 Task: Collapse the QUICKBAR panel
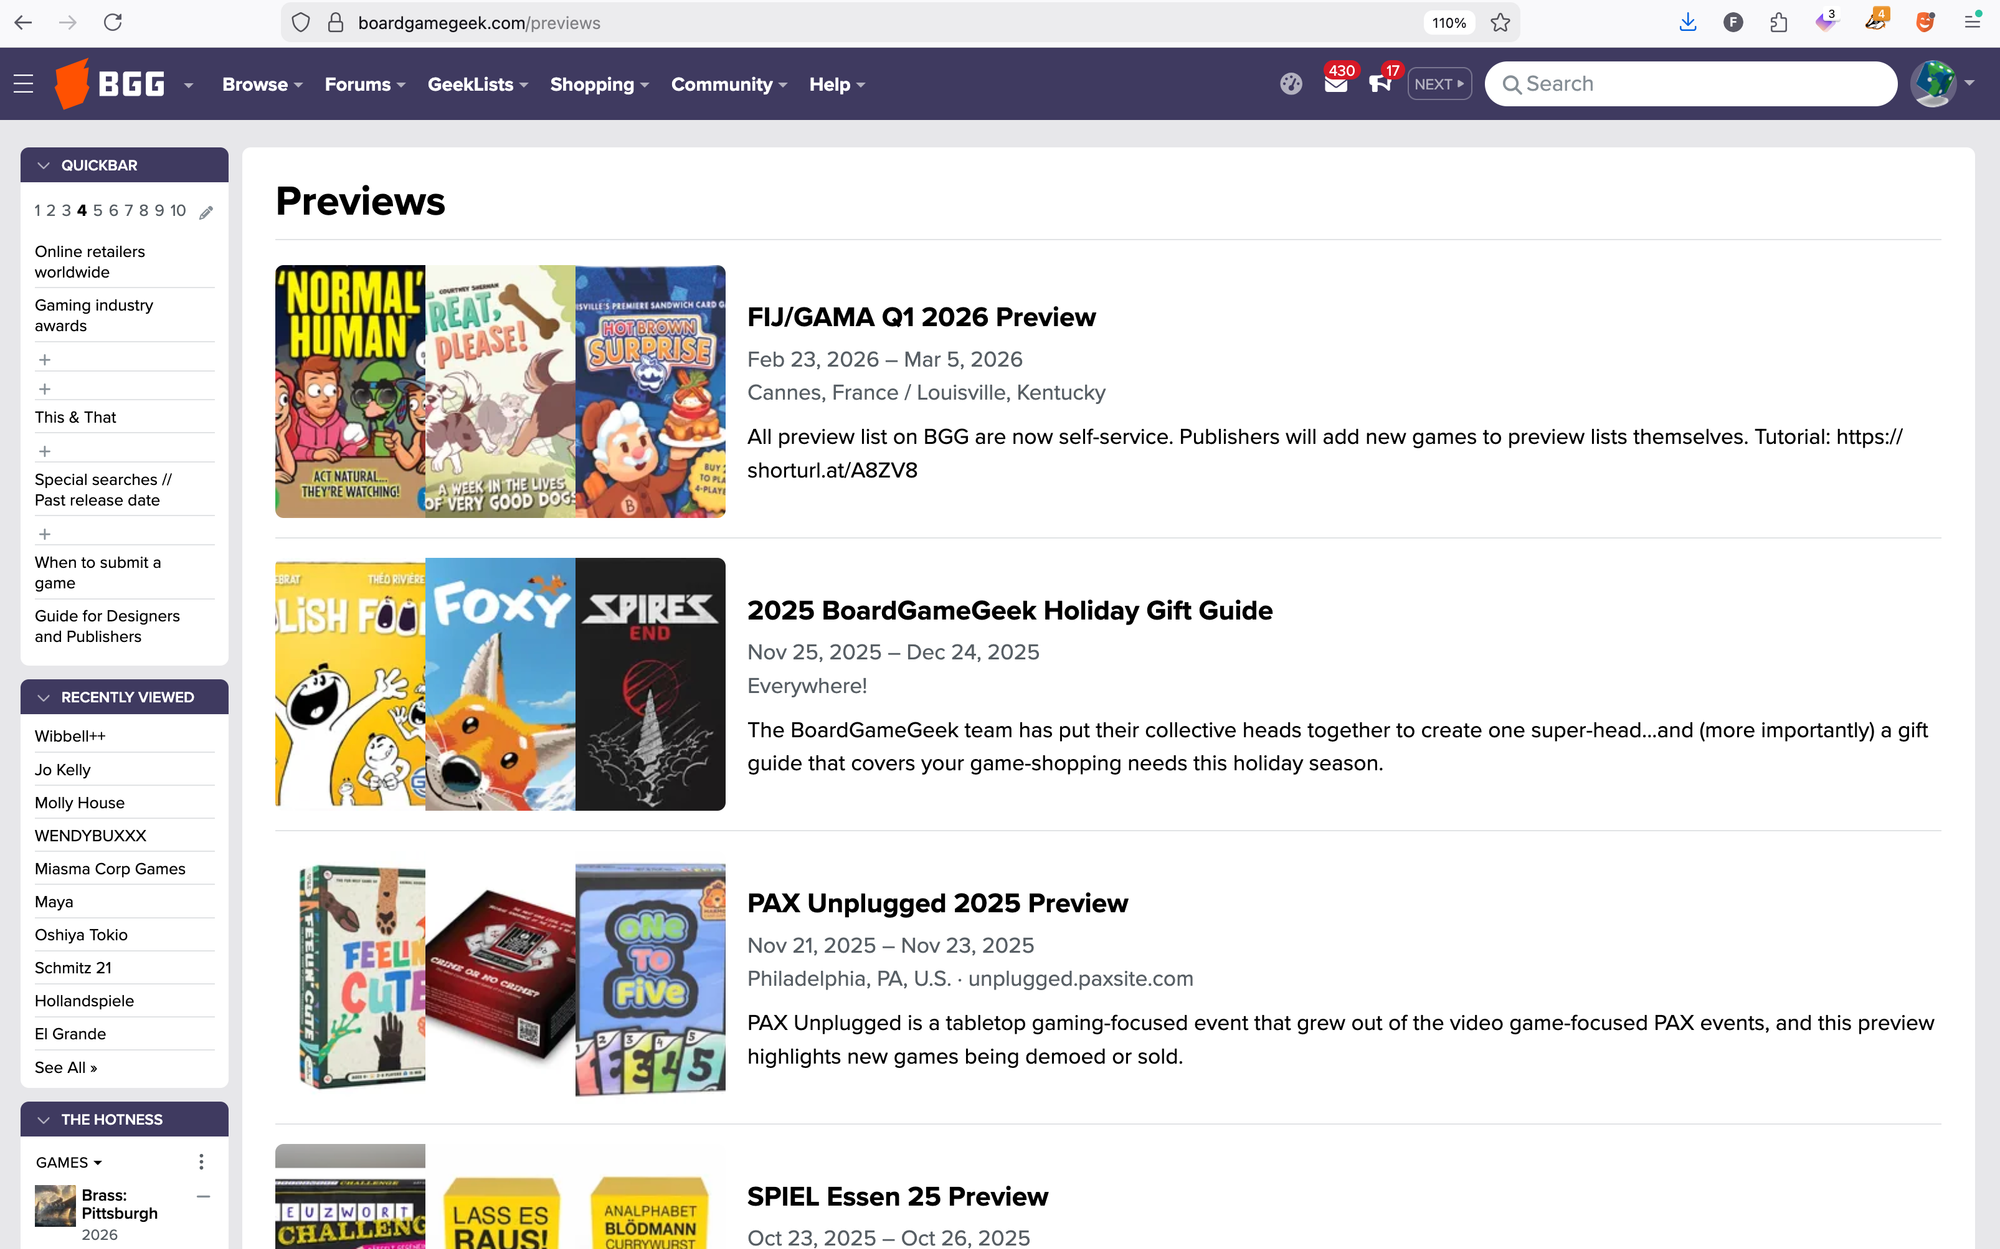(43, 165)
